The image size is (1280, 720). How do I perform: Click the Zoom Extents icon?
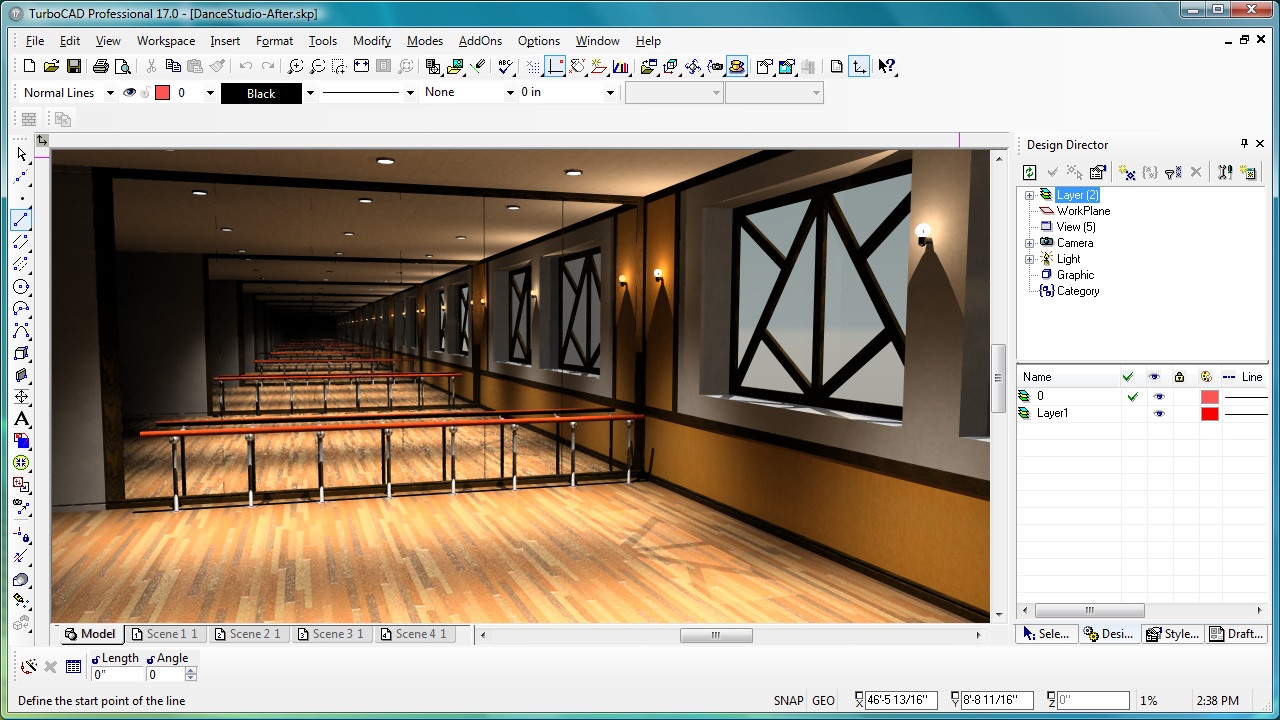pyautogui.click(x=361, y=67)
